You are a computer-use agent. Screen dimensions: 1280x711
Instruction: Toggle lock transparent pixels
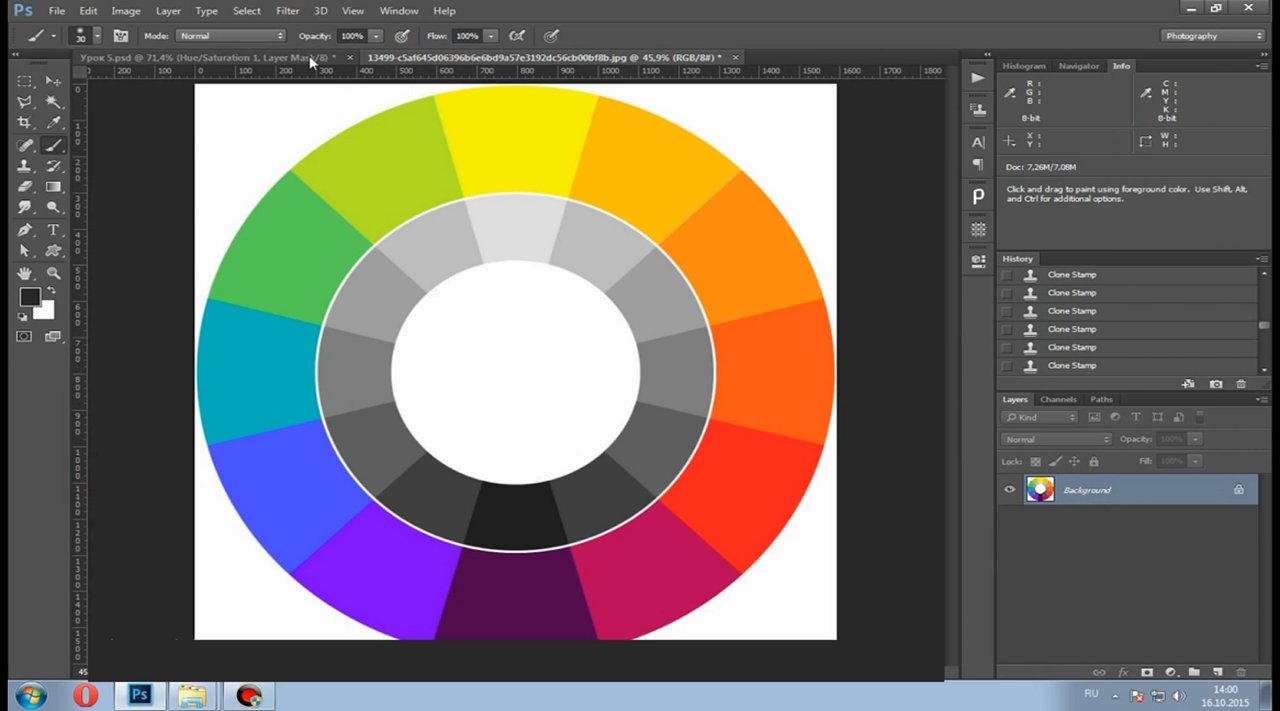(x=1035, y=462)
